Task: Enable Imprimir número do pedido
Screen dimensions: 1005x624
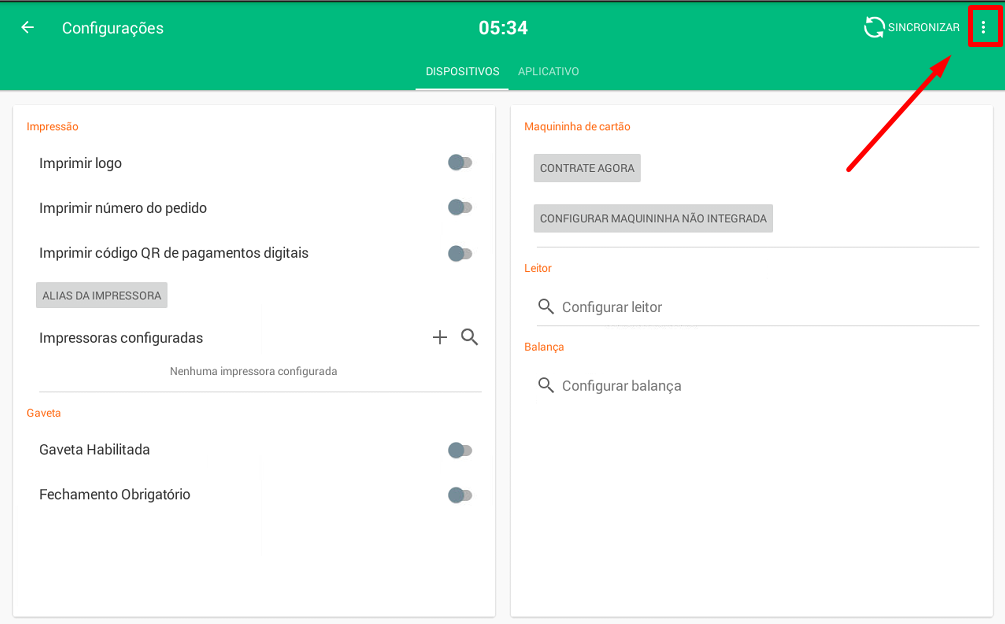Action: tap(460, 208)
